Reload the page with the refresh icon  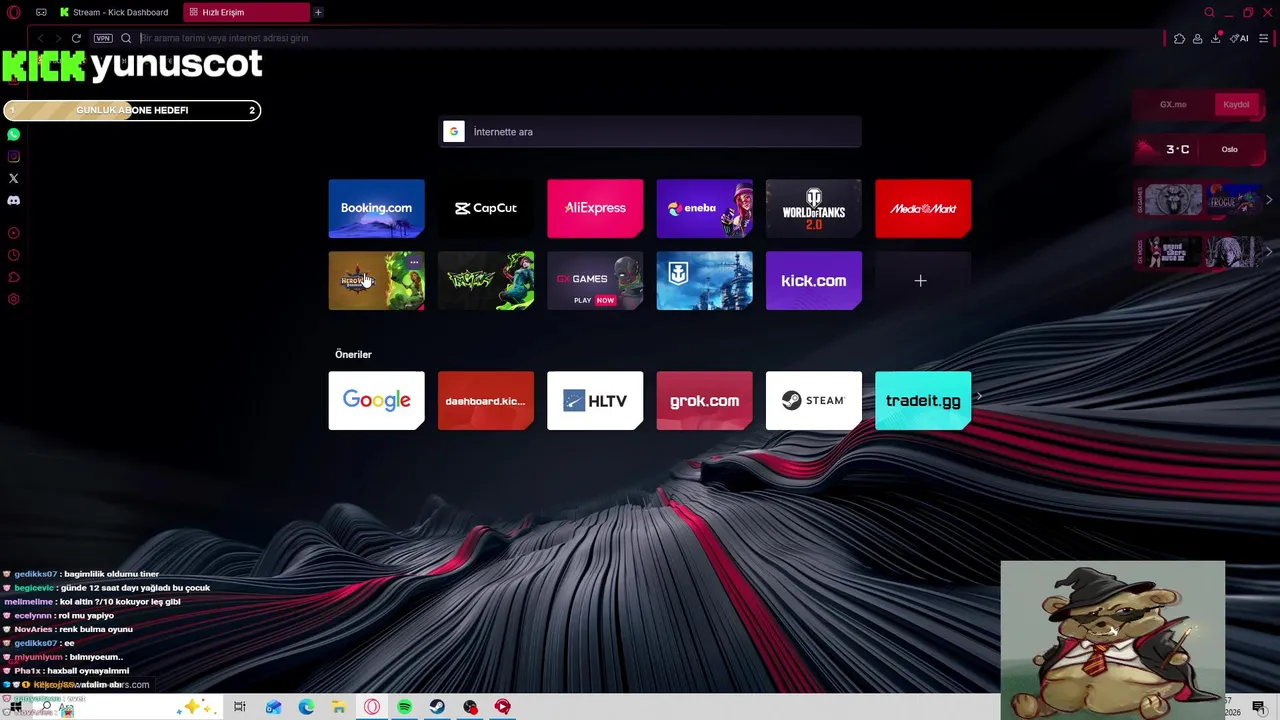[x=76, y=38]
